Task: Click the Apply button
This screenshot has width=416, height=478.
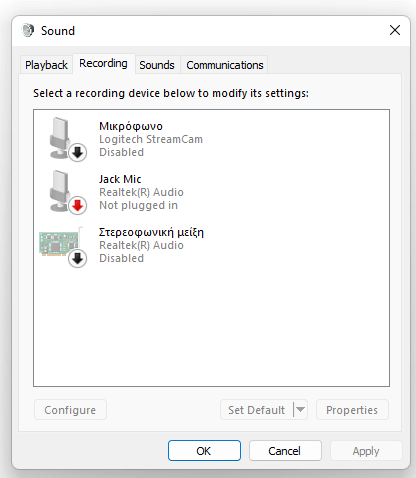Action: coord(366,451)
